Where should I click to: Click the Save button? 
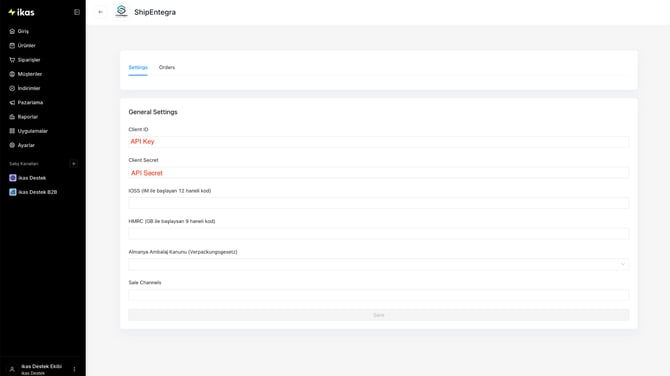(x=379, y=315)
